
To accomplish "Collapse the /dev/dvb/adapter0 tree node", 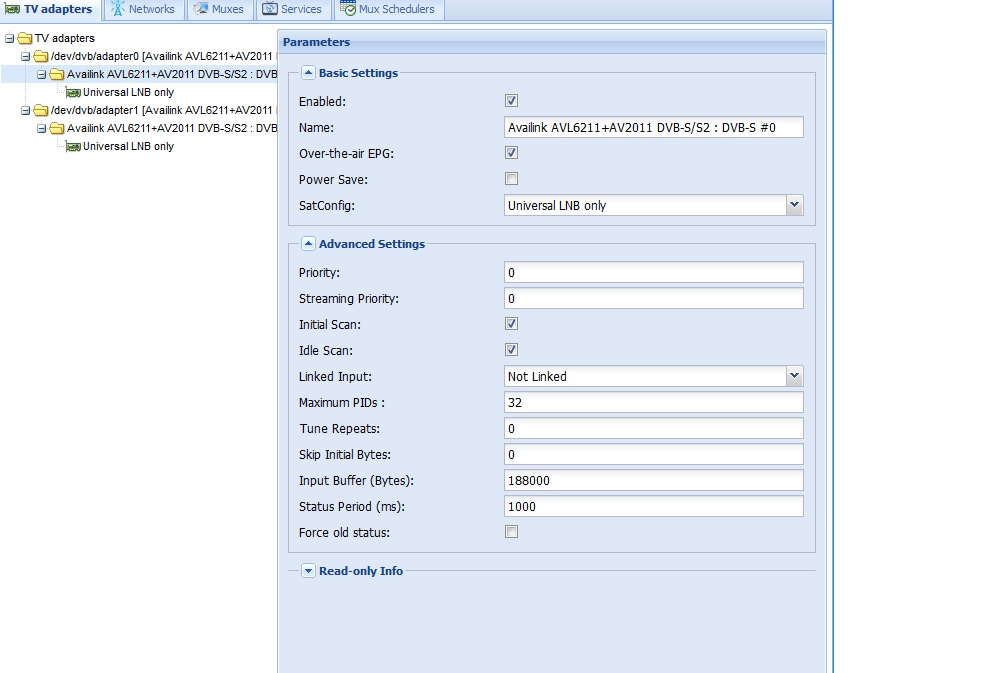I will [26, 57].
